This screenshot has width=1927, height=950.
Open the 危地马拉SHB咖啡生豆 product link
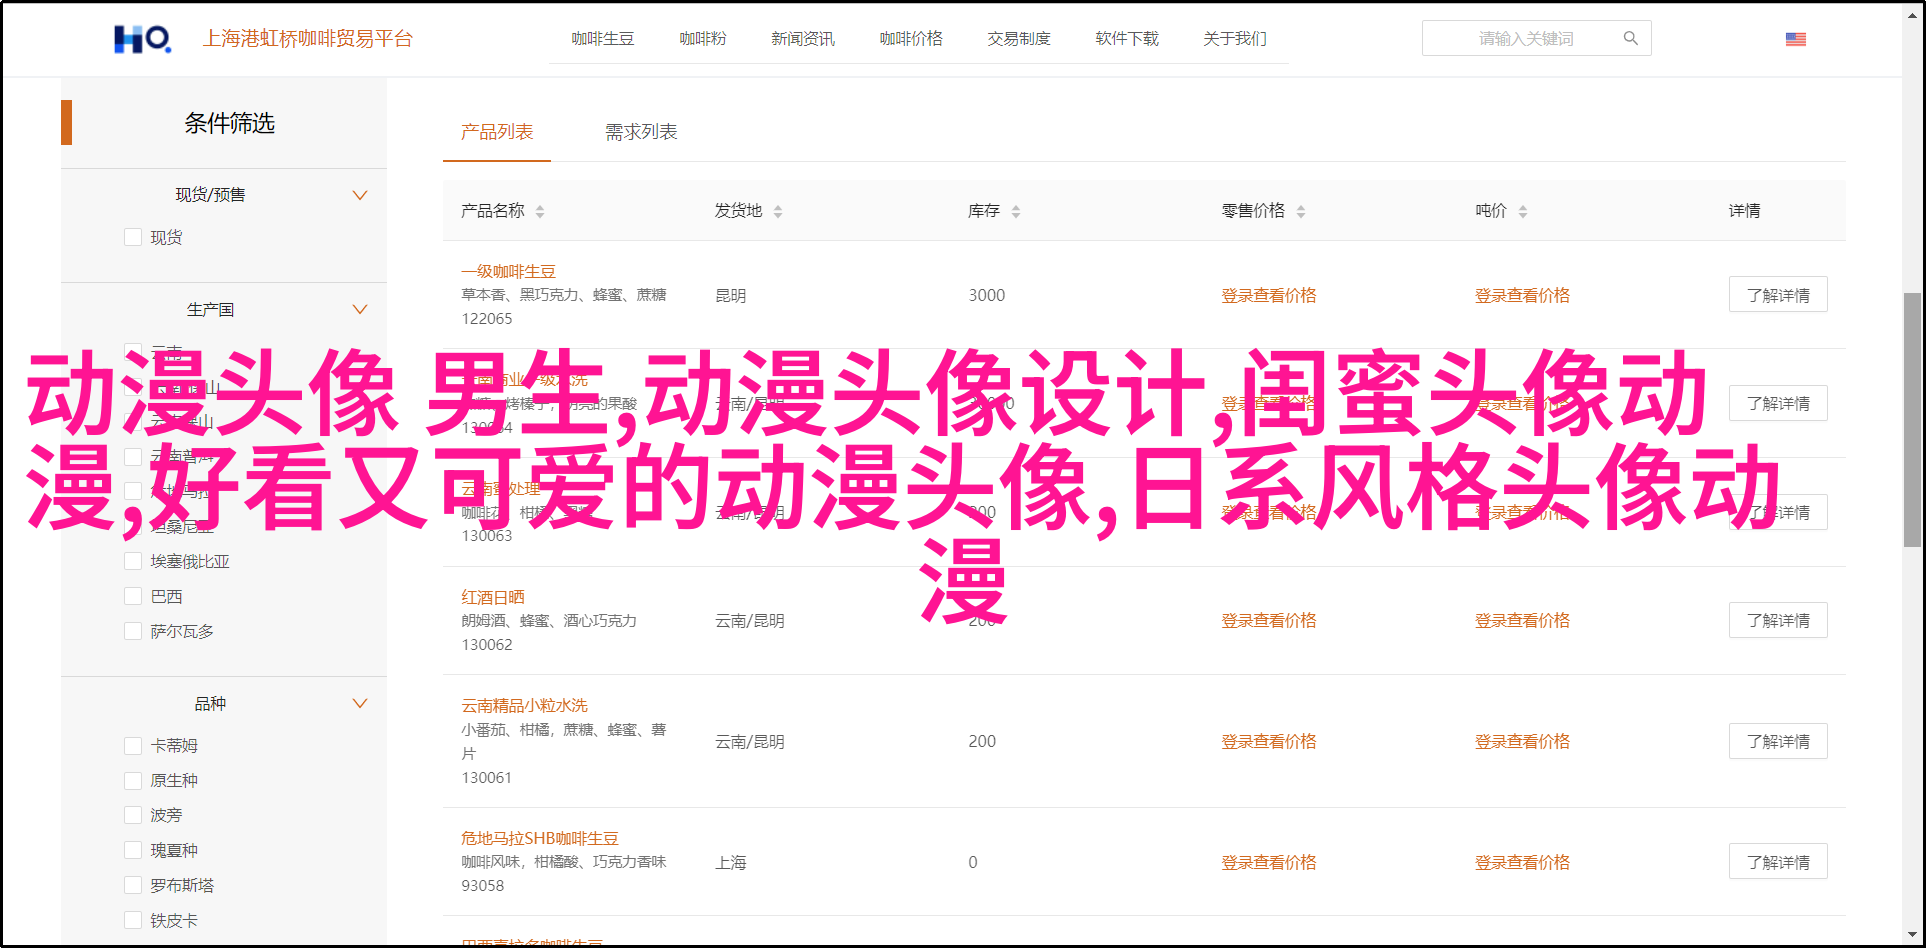[x=540, y=839]
